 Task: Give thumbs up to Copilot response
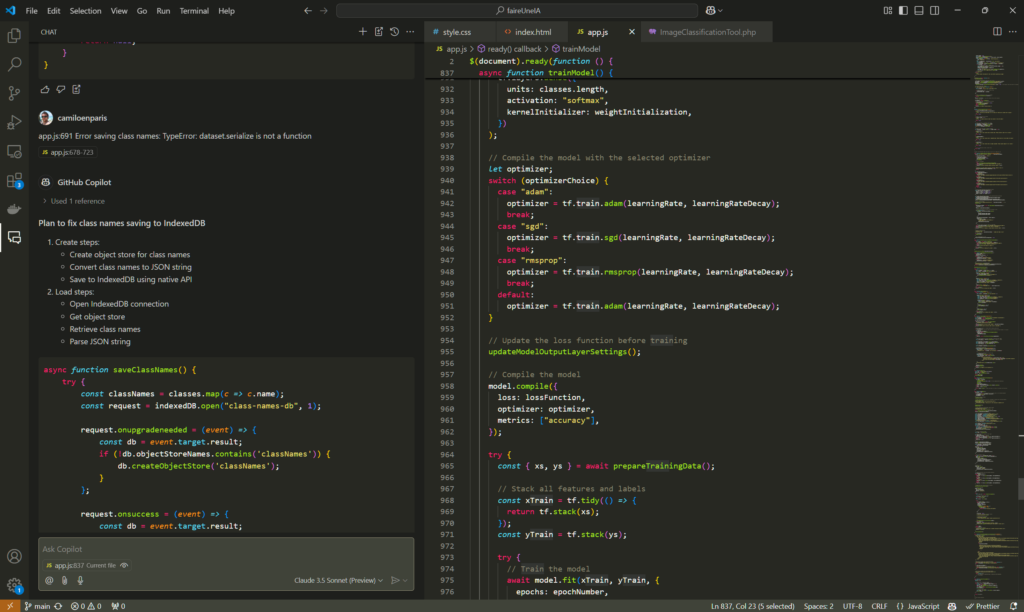(45, 89)
